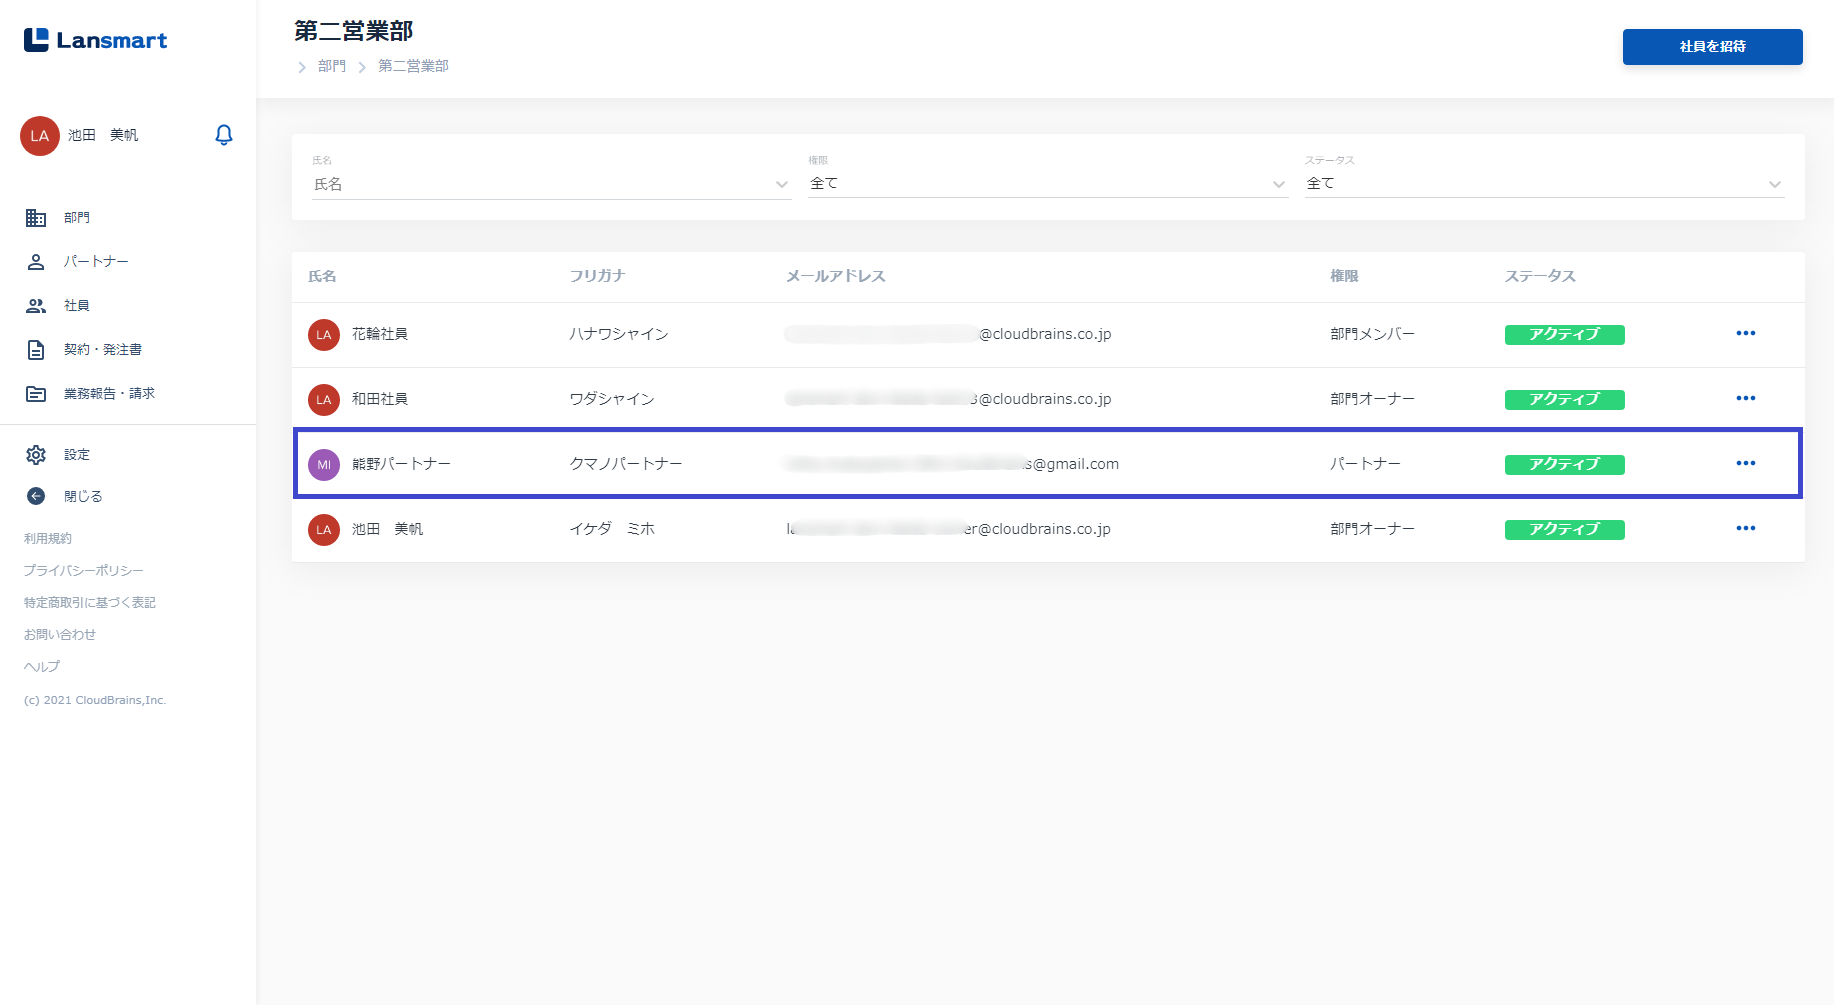Open 契約・発注書 document icon
The height and width of the screenshot is (1005, 1834).
click(x=36, y=350)
